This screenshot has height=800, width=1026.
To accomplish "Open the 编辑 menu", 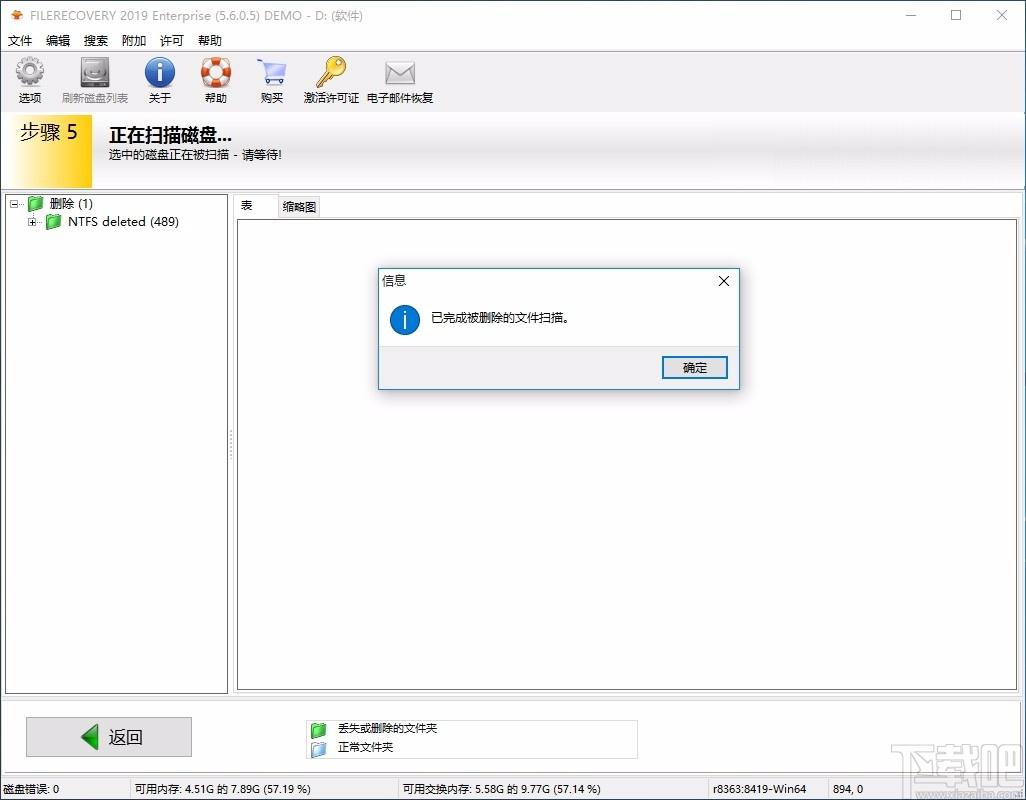I will [x=58, y=41].
